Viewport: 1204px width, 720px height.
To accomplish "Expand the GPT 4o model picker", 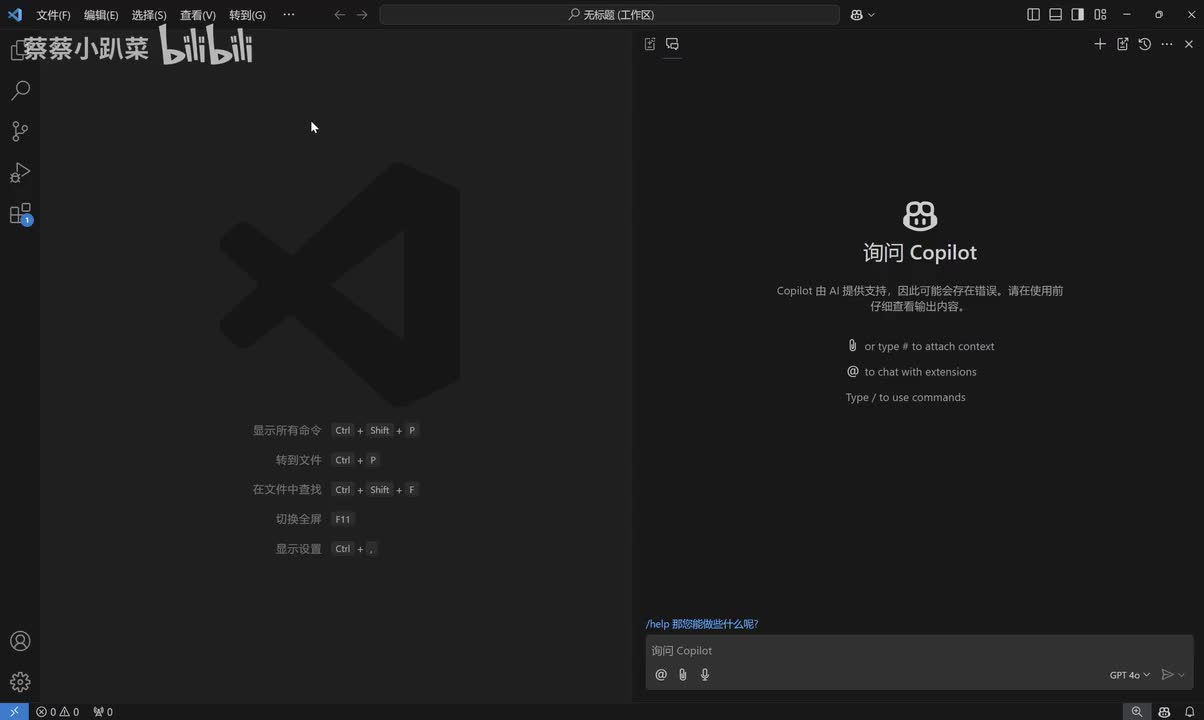I will point(1130,675).
